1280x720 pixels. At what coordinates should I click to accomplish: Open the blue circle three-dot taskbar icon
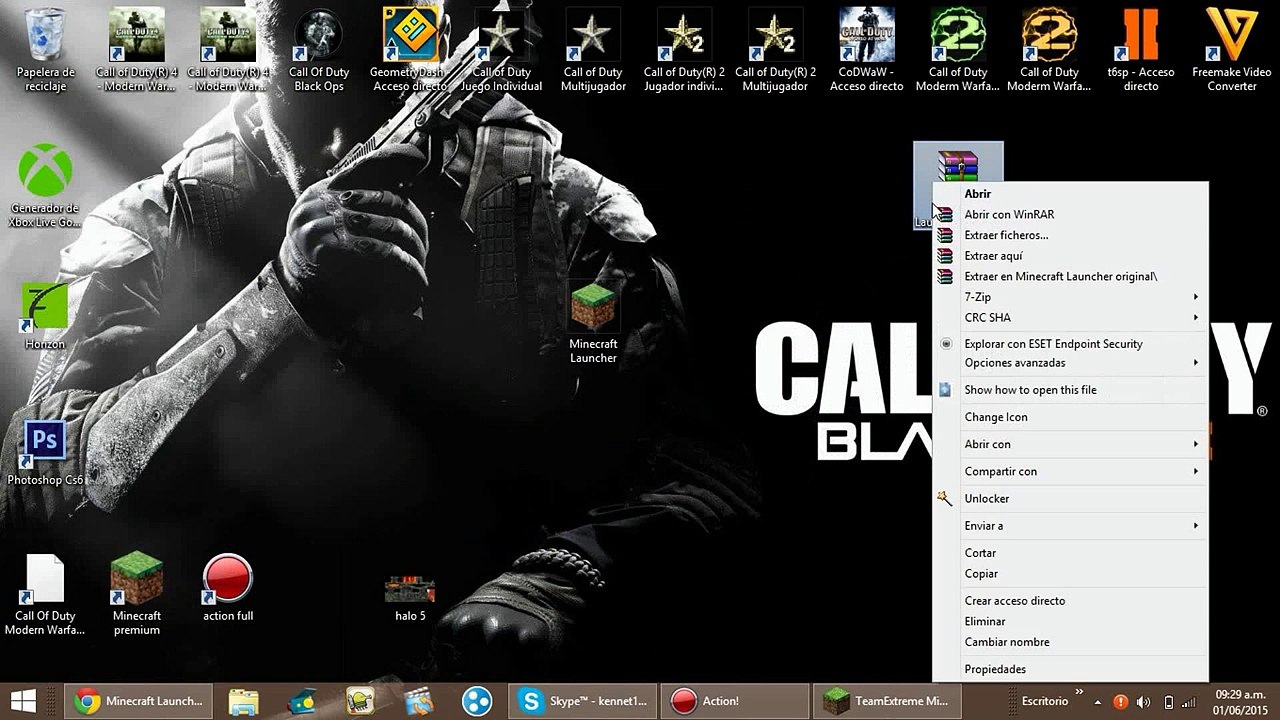[477, 701]
